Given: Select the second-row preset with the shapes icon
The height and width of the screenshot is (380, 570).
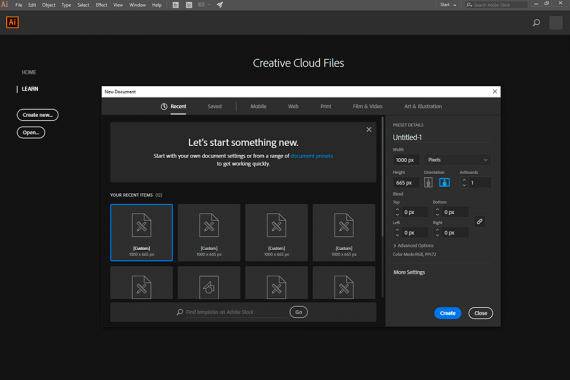Looking at the screenshot, I should click(209, 283).
